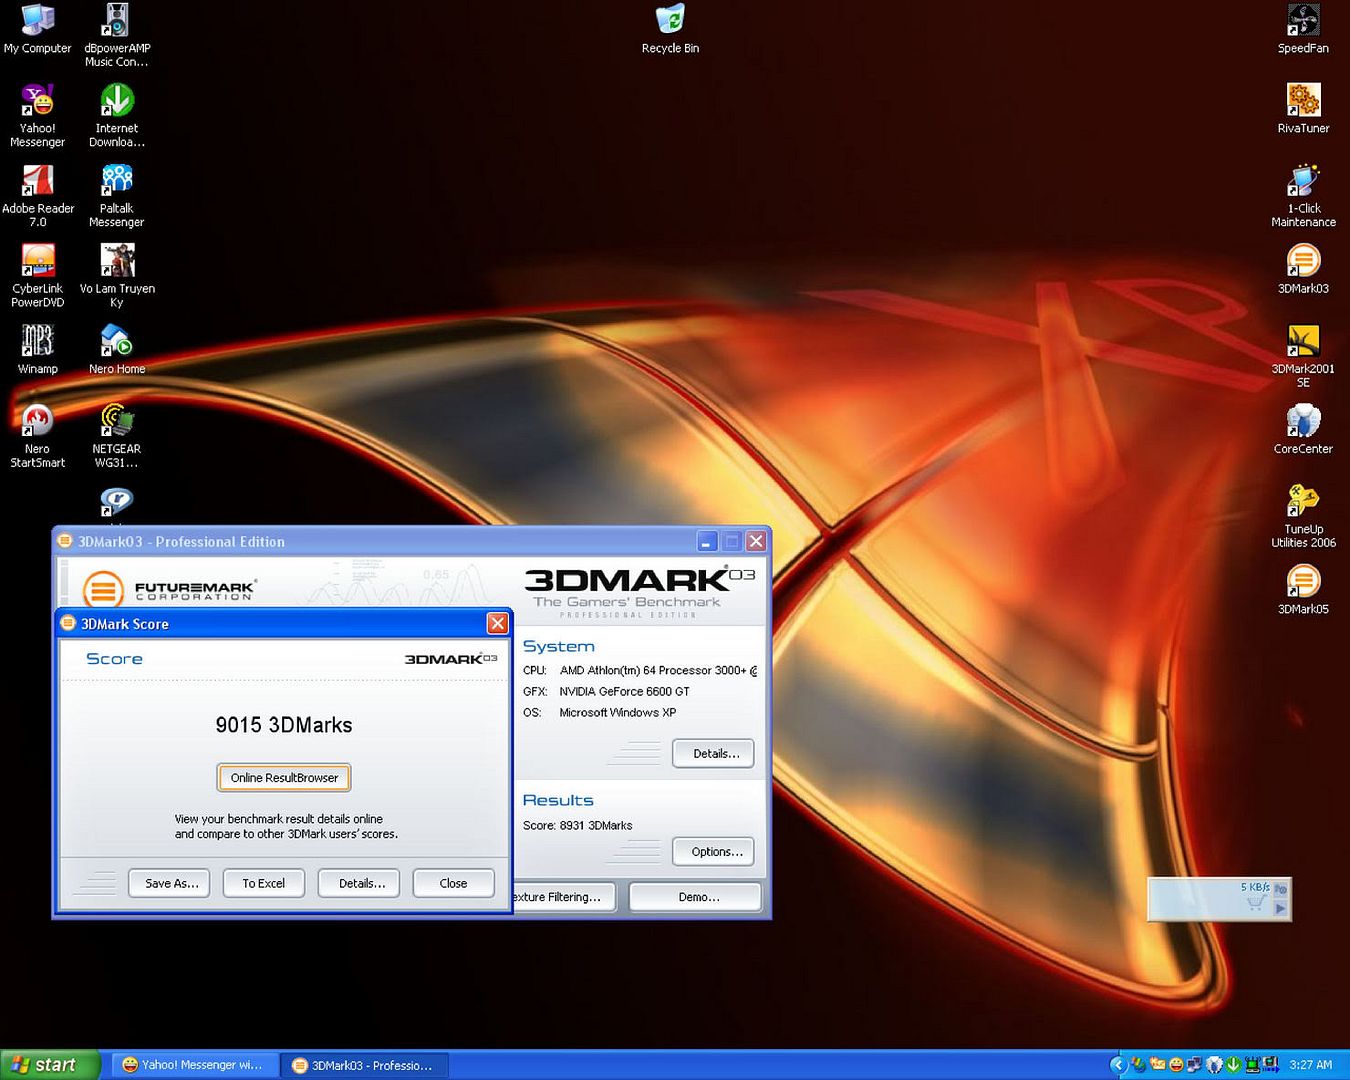
Task: Switch to Yahoo! Messenger taskbar item
Action: point(193,1065)
